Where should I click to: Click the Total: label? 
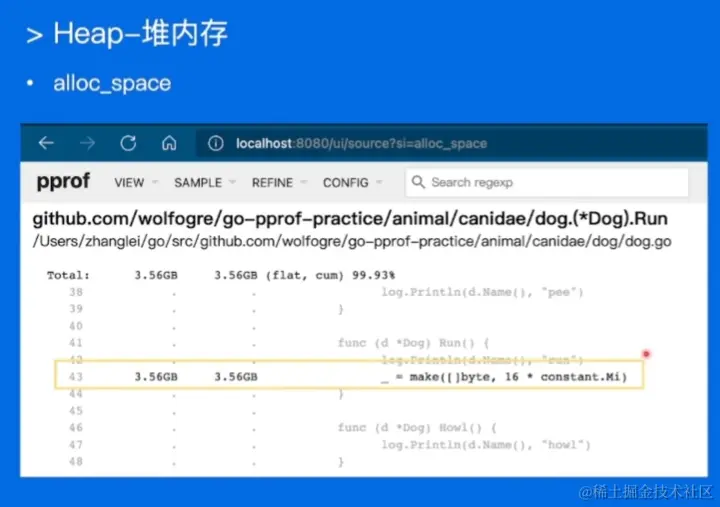68,275
